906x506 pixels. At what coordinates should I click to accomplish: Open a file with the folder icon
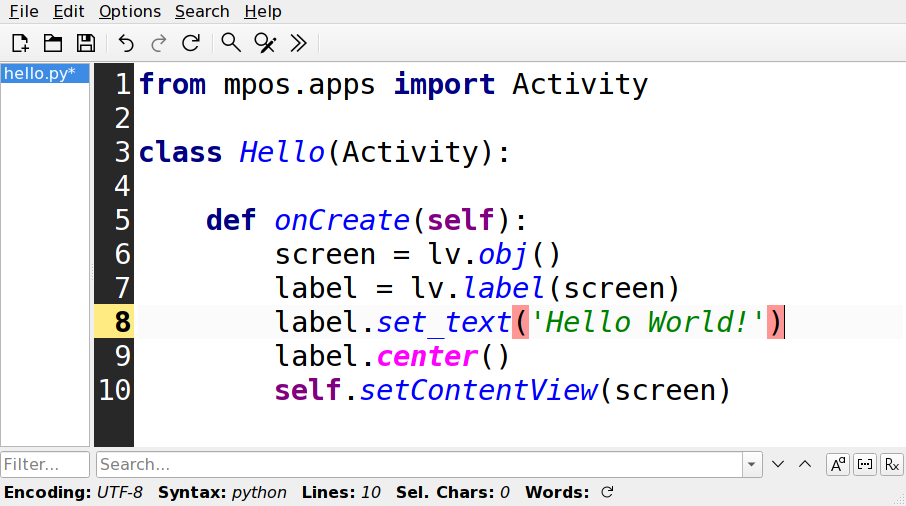[x=53, y=43]
